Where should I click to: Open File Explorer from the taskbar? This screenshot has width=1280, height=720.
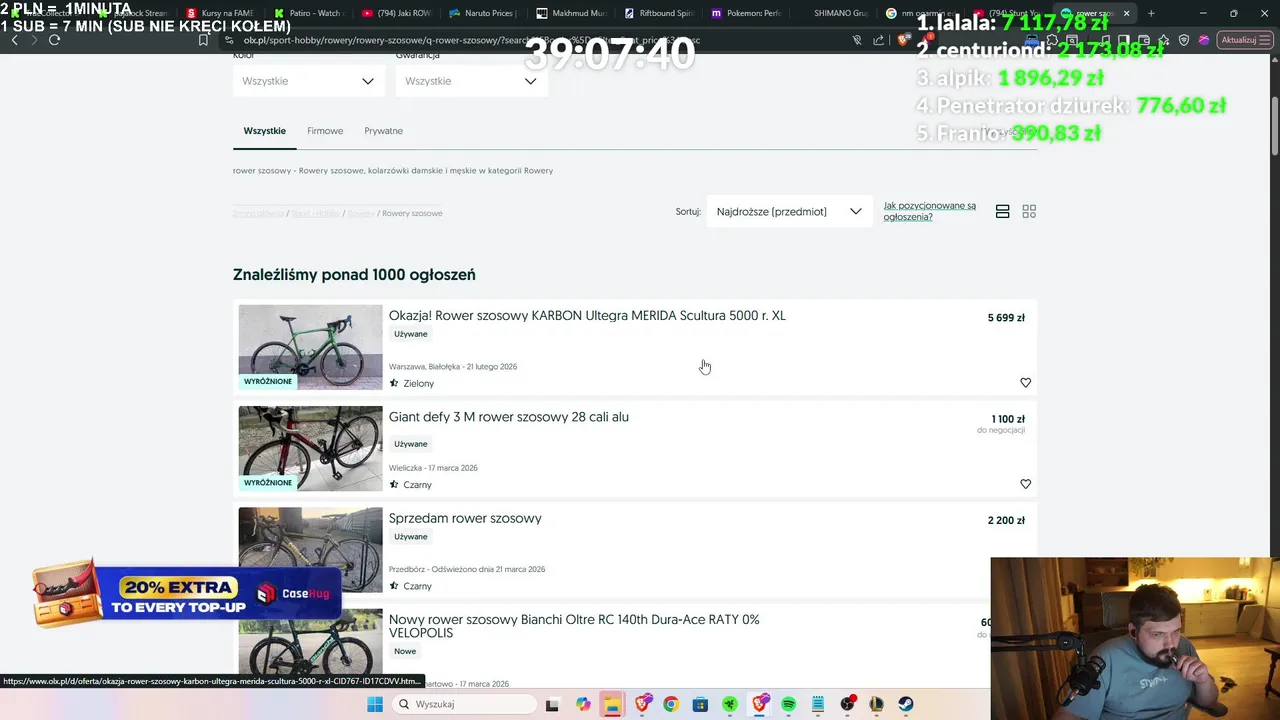[612, 704]
